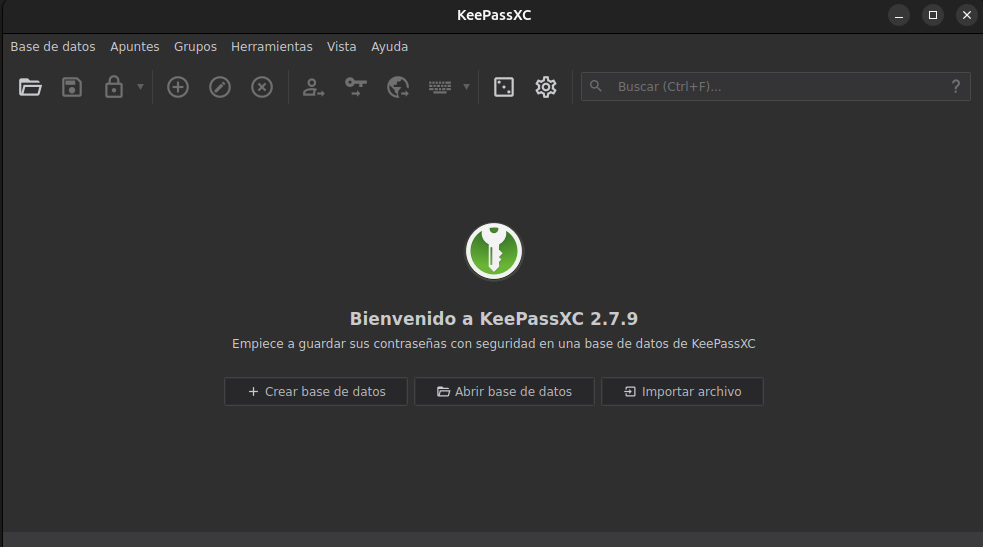The height and width of the screenshot is (547, 983).
Task: Expand the auto-type dropdown arrow
Action: 466,86
